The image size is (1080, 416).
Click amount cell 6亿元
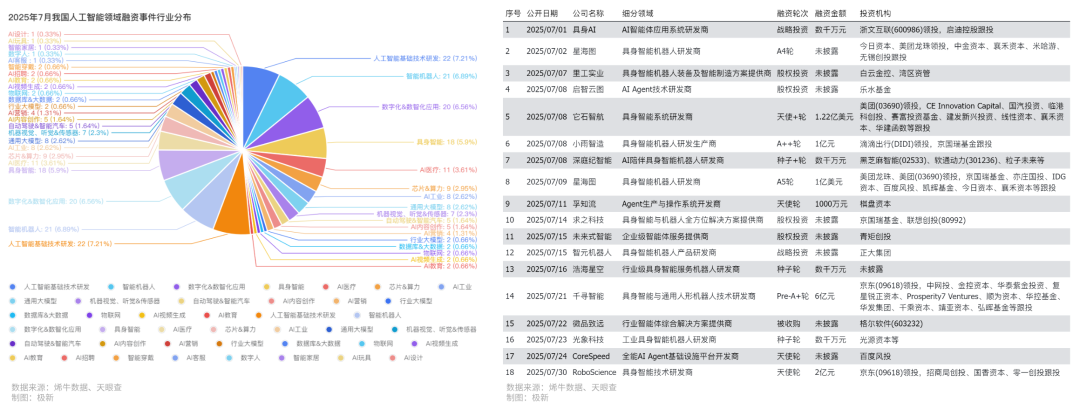coord(824,296)
